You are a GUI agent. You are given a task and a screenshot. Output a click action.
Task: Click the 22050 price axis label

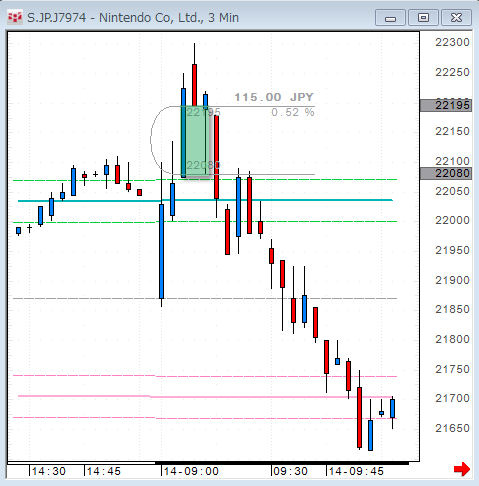[452, 191]
